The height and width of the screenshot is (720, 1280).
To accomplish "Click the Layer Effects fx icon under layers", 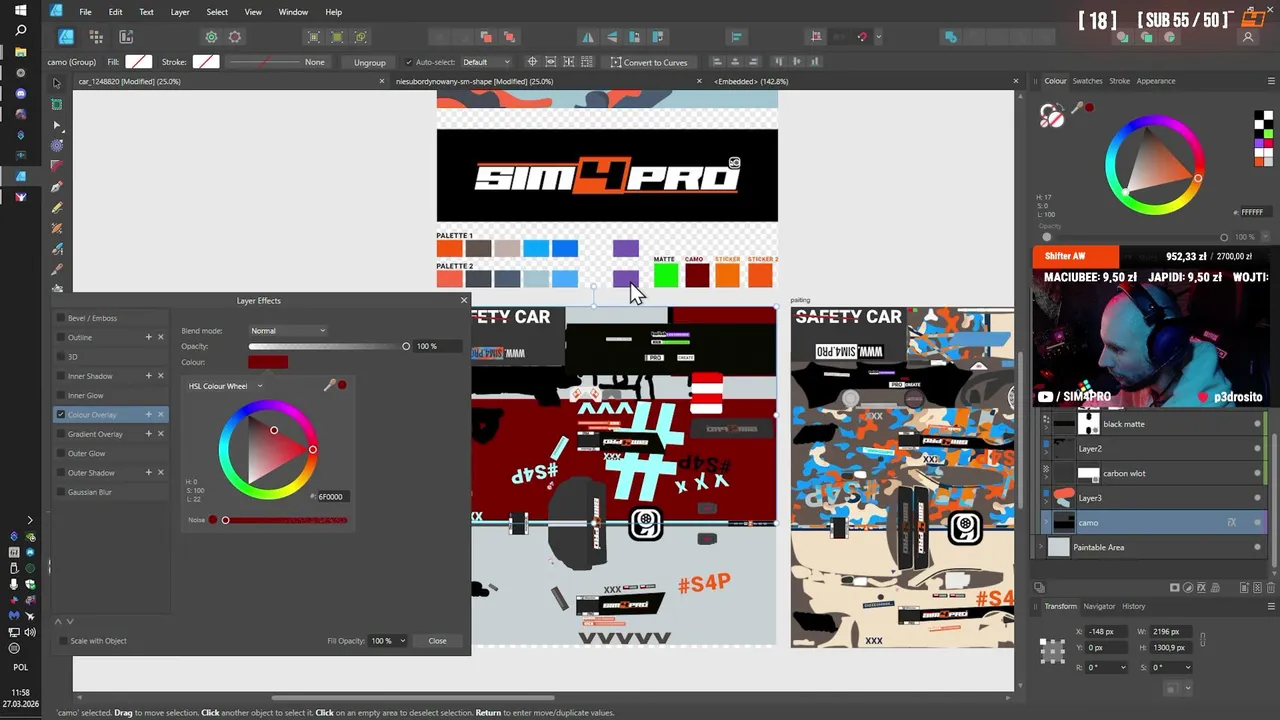I will click(1201, 588).
